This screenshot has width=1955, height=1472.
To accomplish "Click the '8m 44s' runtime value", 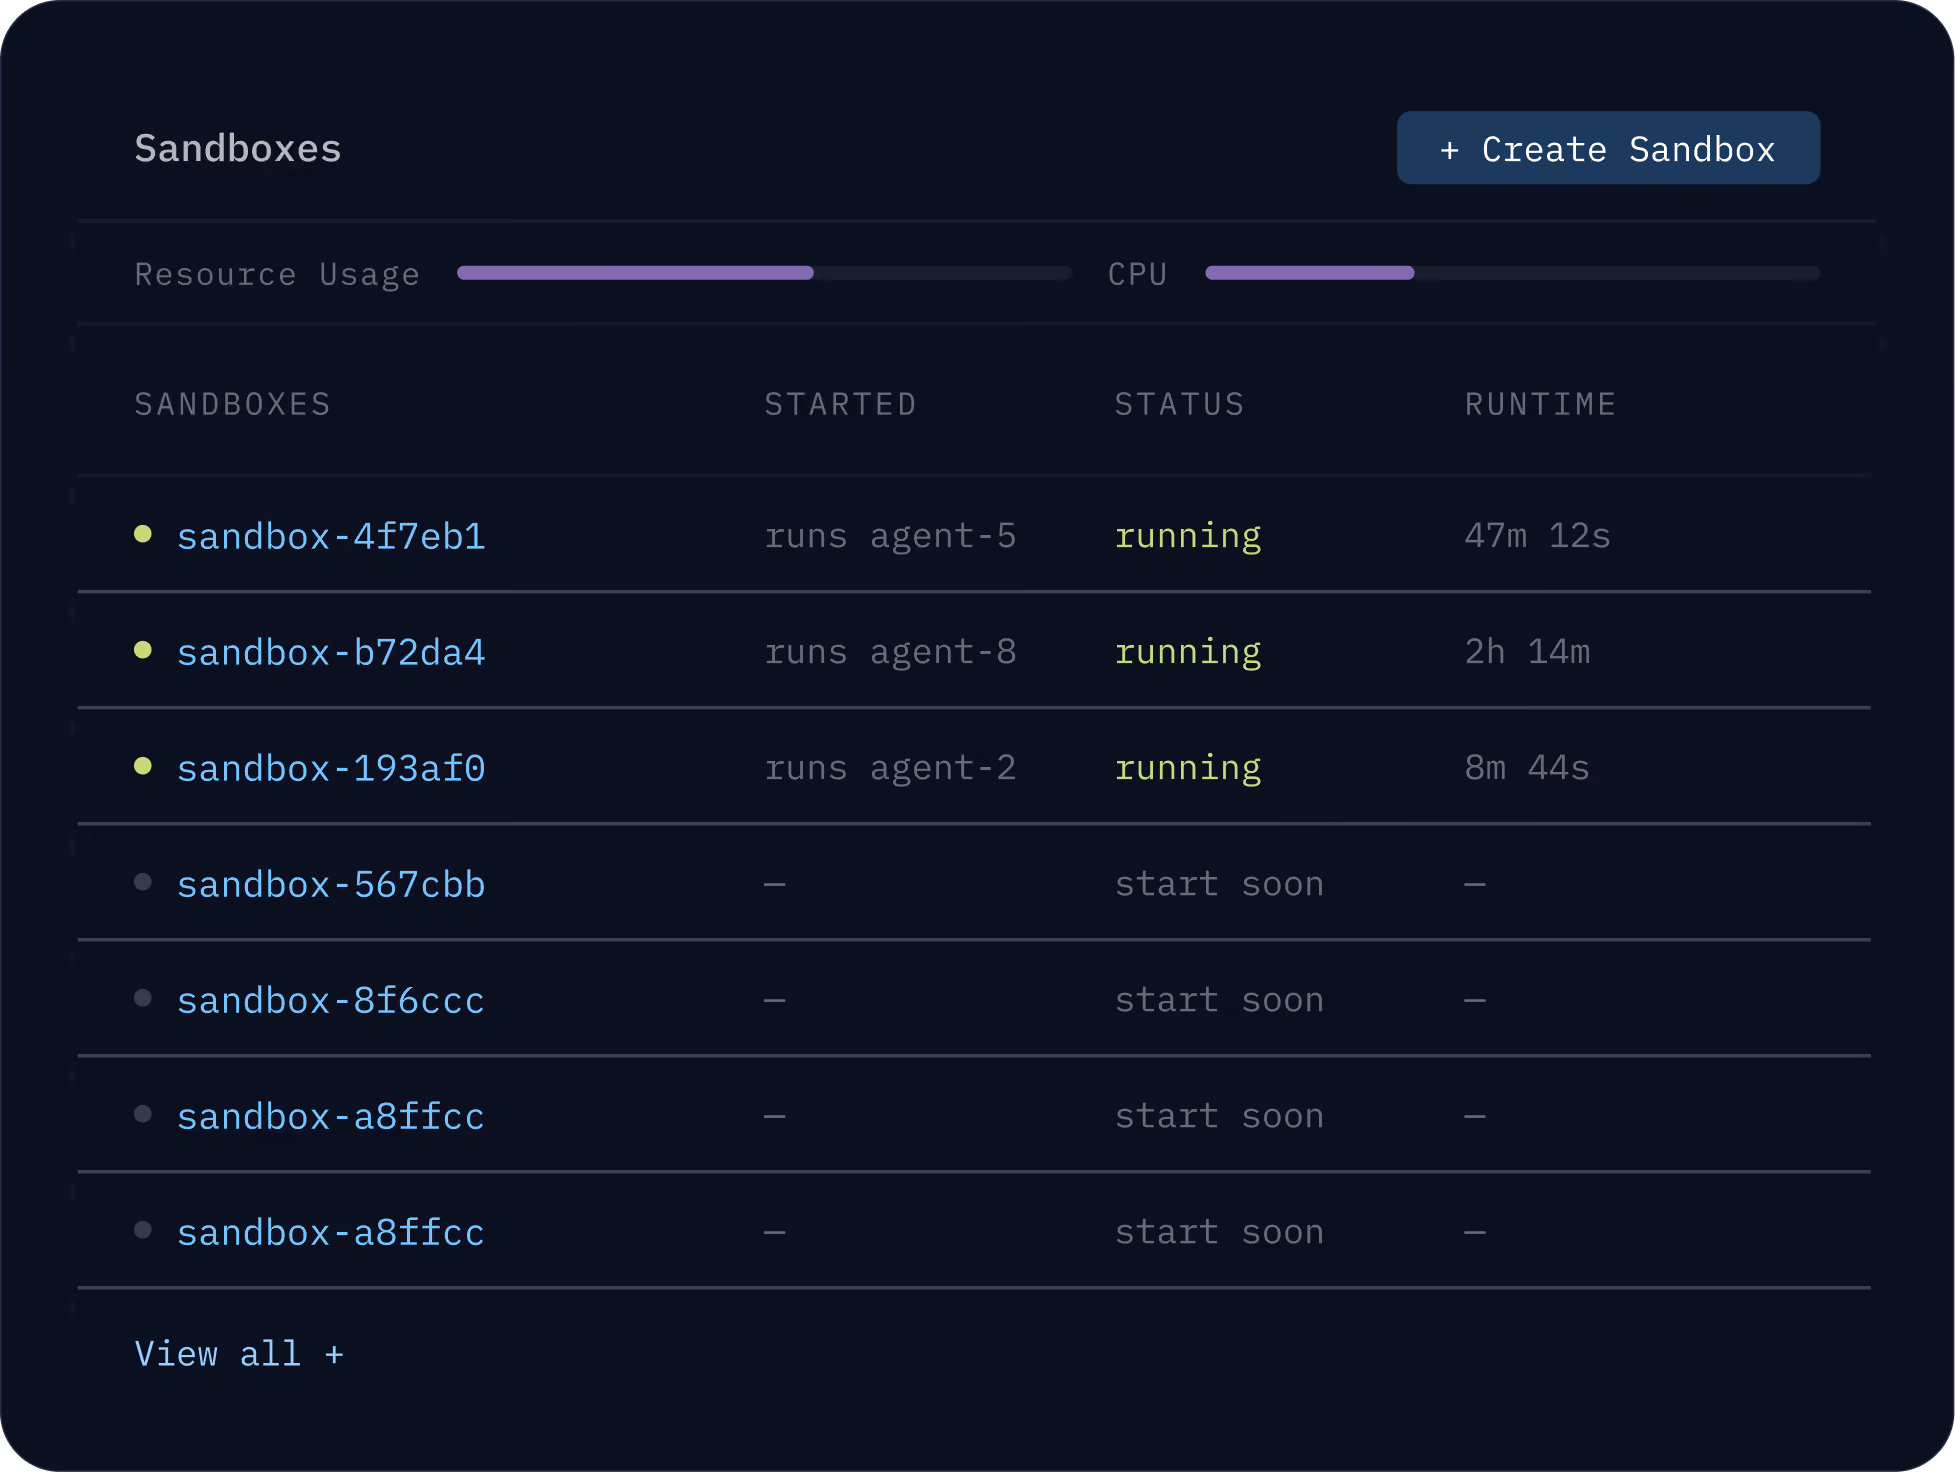I will pyautogui.click(x=1528, y=768).
